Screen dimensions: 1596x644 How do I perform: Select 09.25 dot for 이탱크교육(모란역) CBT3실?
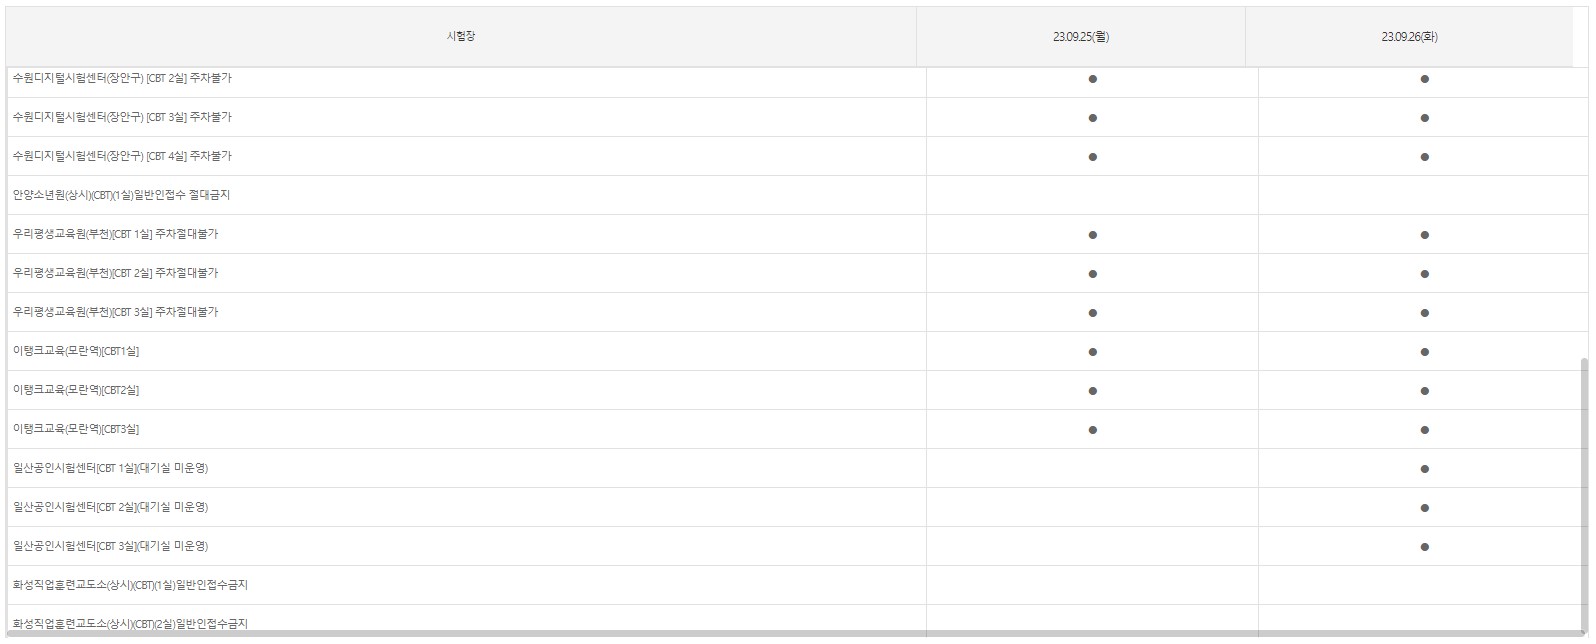(1092, 430)
